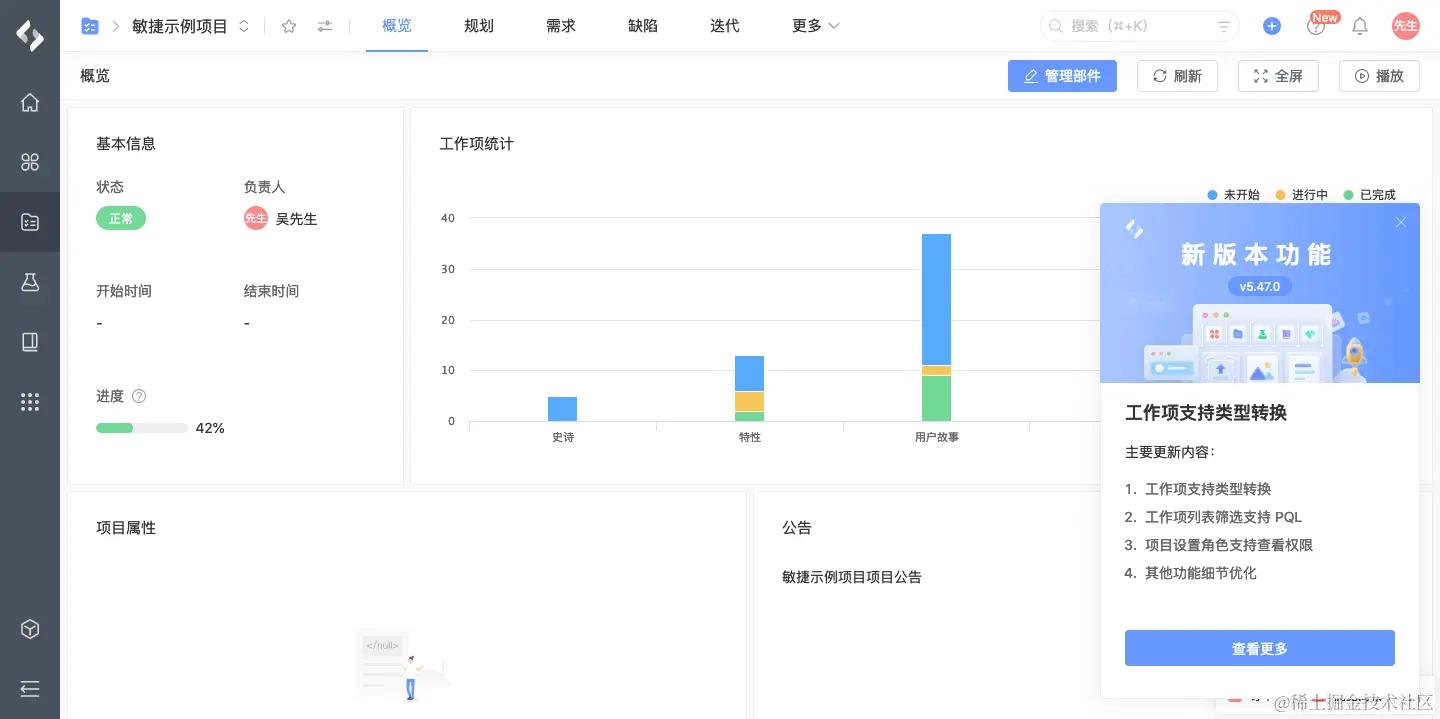Click the 正常 status badge
Viewport: 1440px width, 719px height.
tap(121, 218)
